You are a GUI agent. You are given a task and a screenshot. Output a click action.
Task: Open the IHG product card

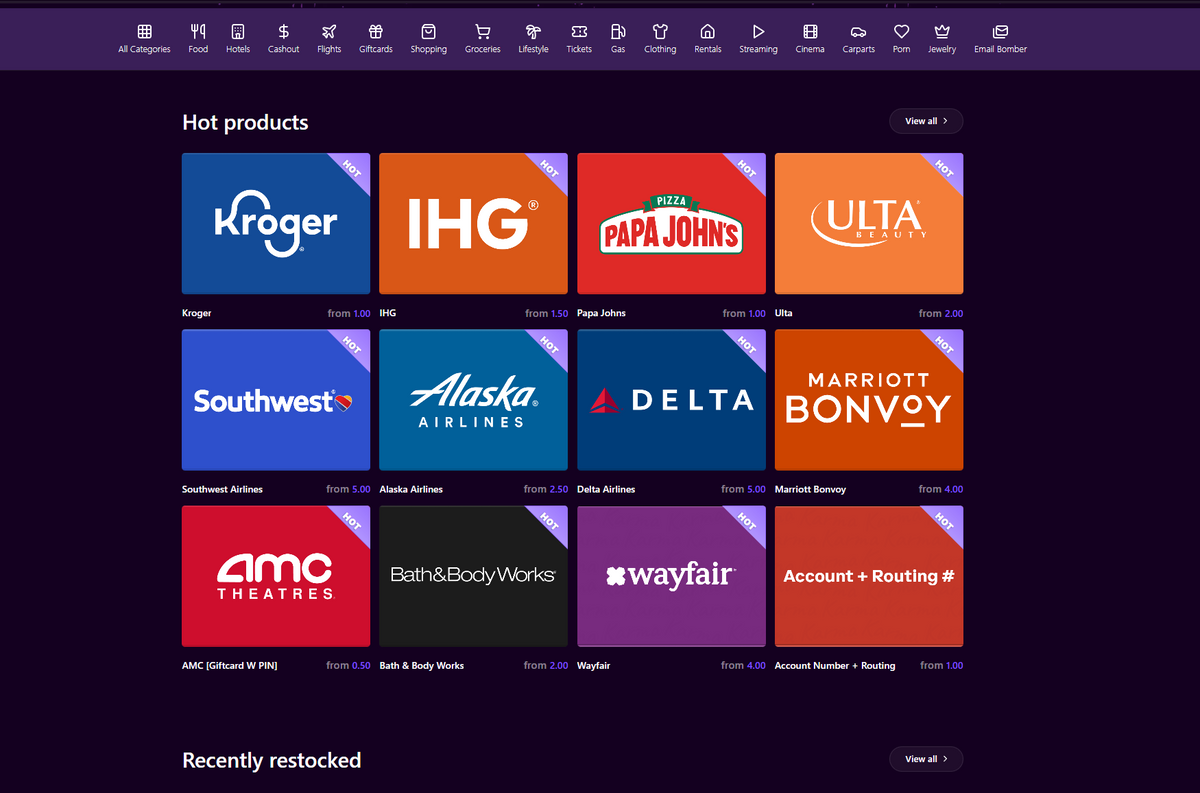pos(473,223)
